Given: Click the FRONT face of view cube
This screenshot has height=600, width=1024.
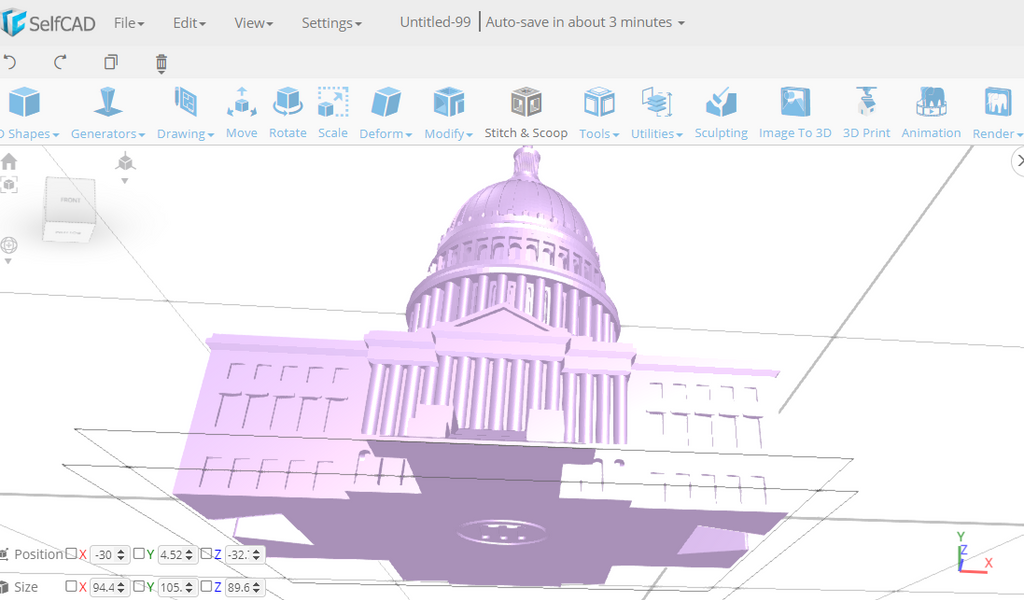Looking at the screenshot, I should pyautogui.click(x=71, y=200).
